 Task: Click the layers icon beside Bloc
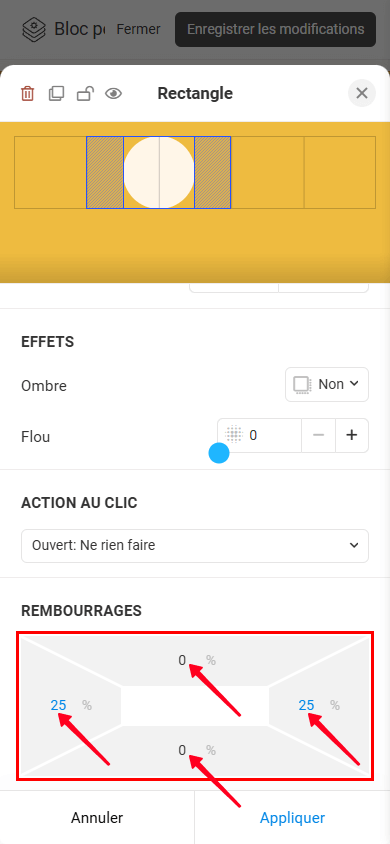click(x=34, y=29)
